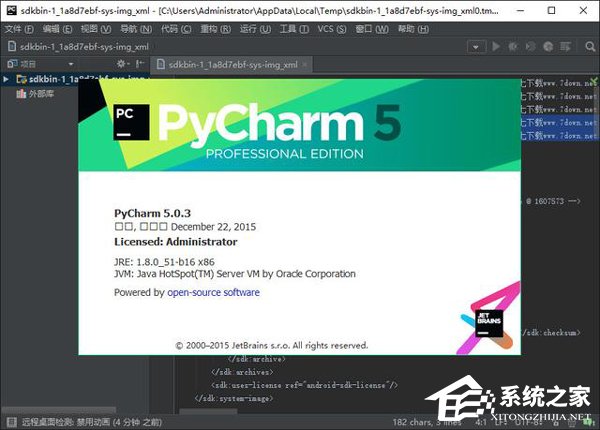
Task: Open the 运行 (U) menu
Action: click(255, 29)
